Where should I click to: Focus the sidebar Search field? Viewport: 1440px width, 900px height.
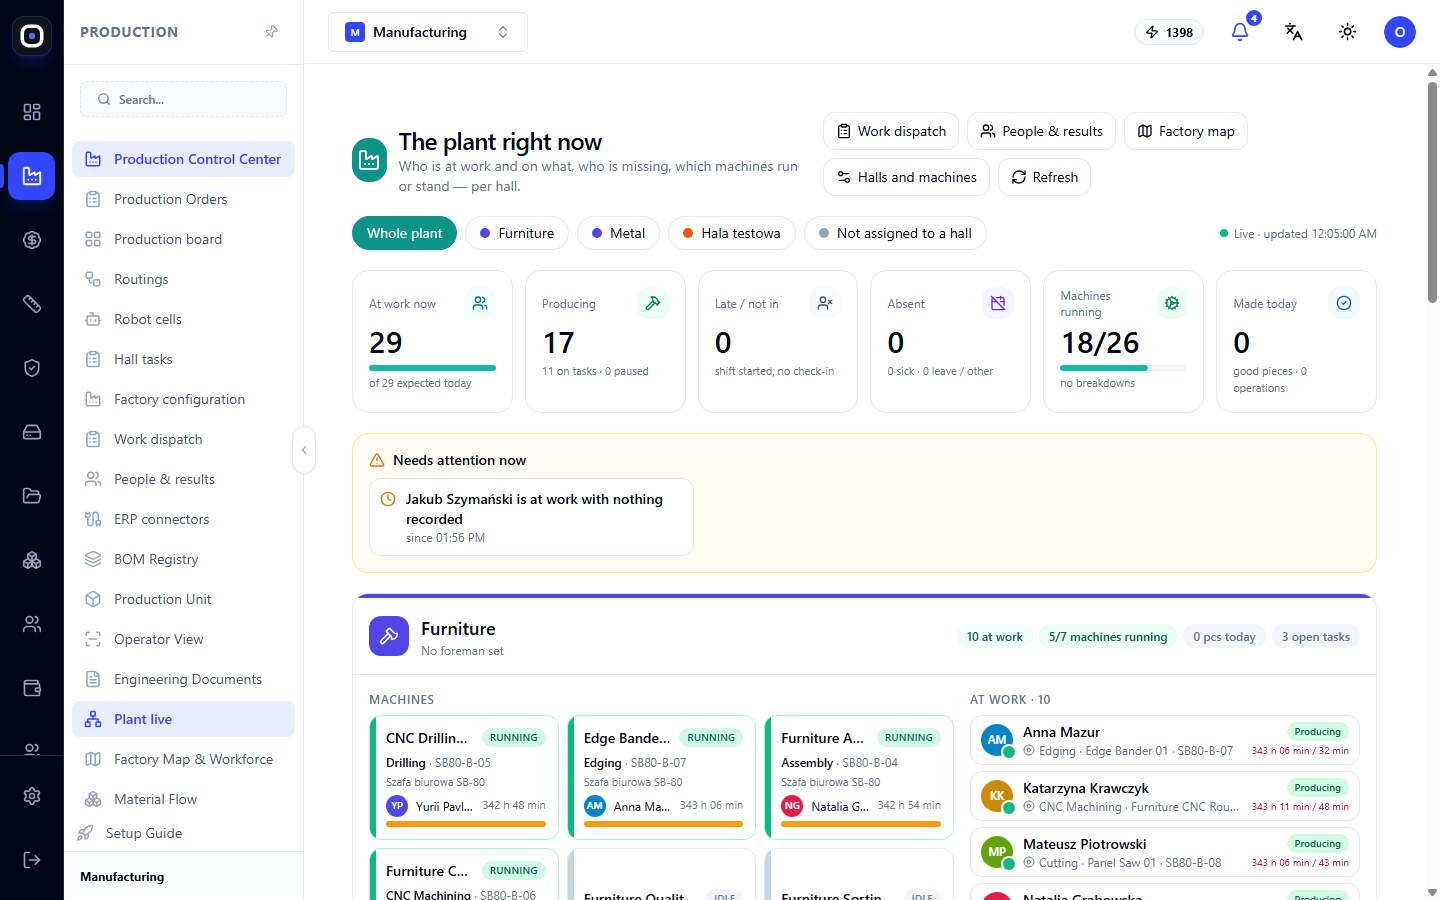pyautogui.click(x=183, y=99)
